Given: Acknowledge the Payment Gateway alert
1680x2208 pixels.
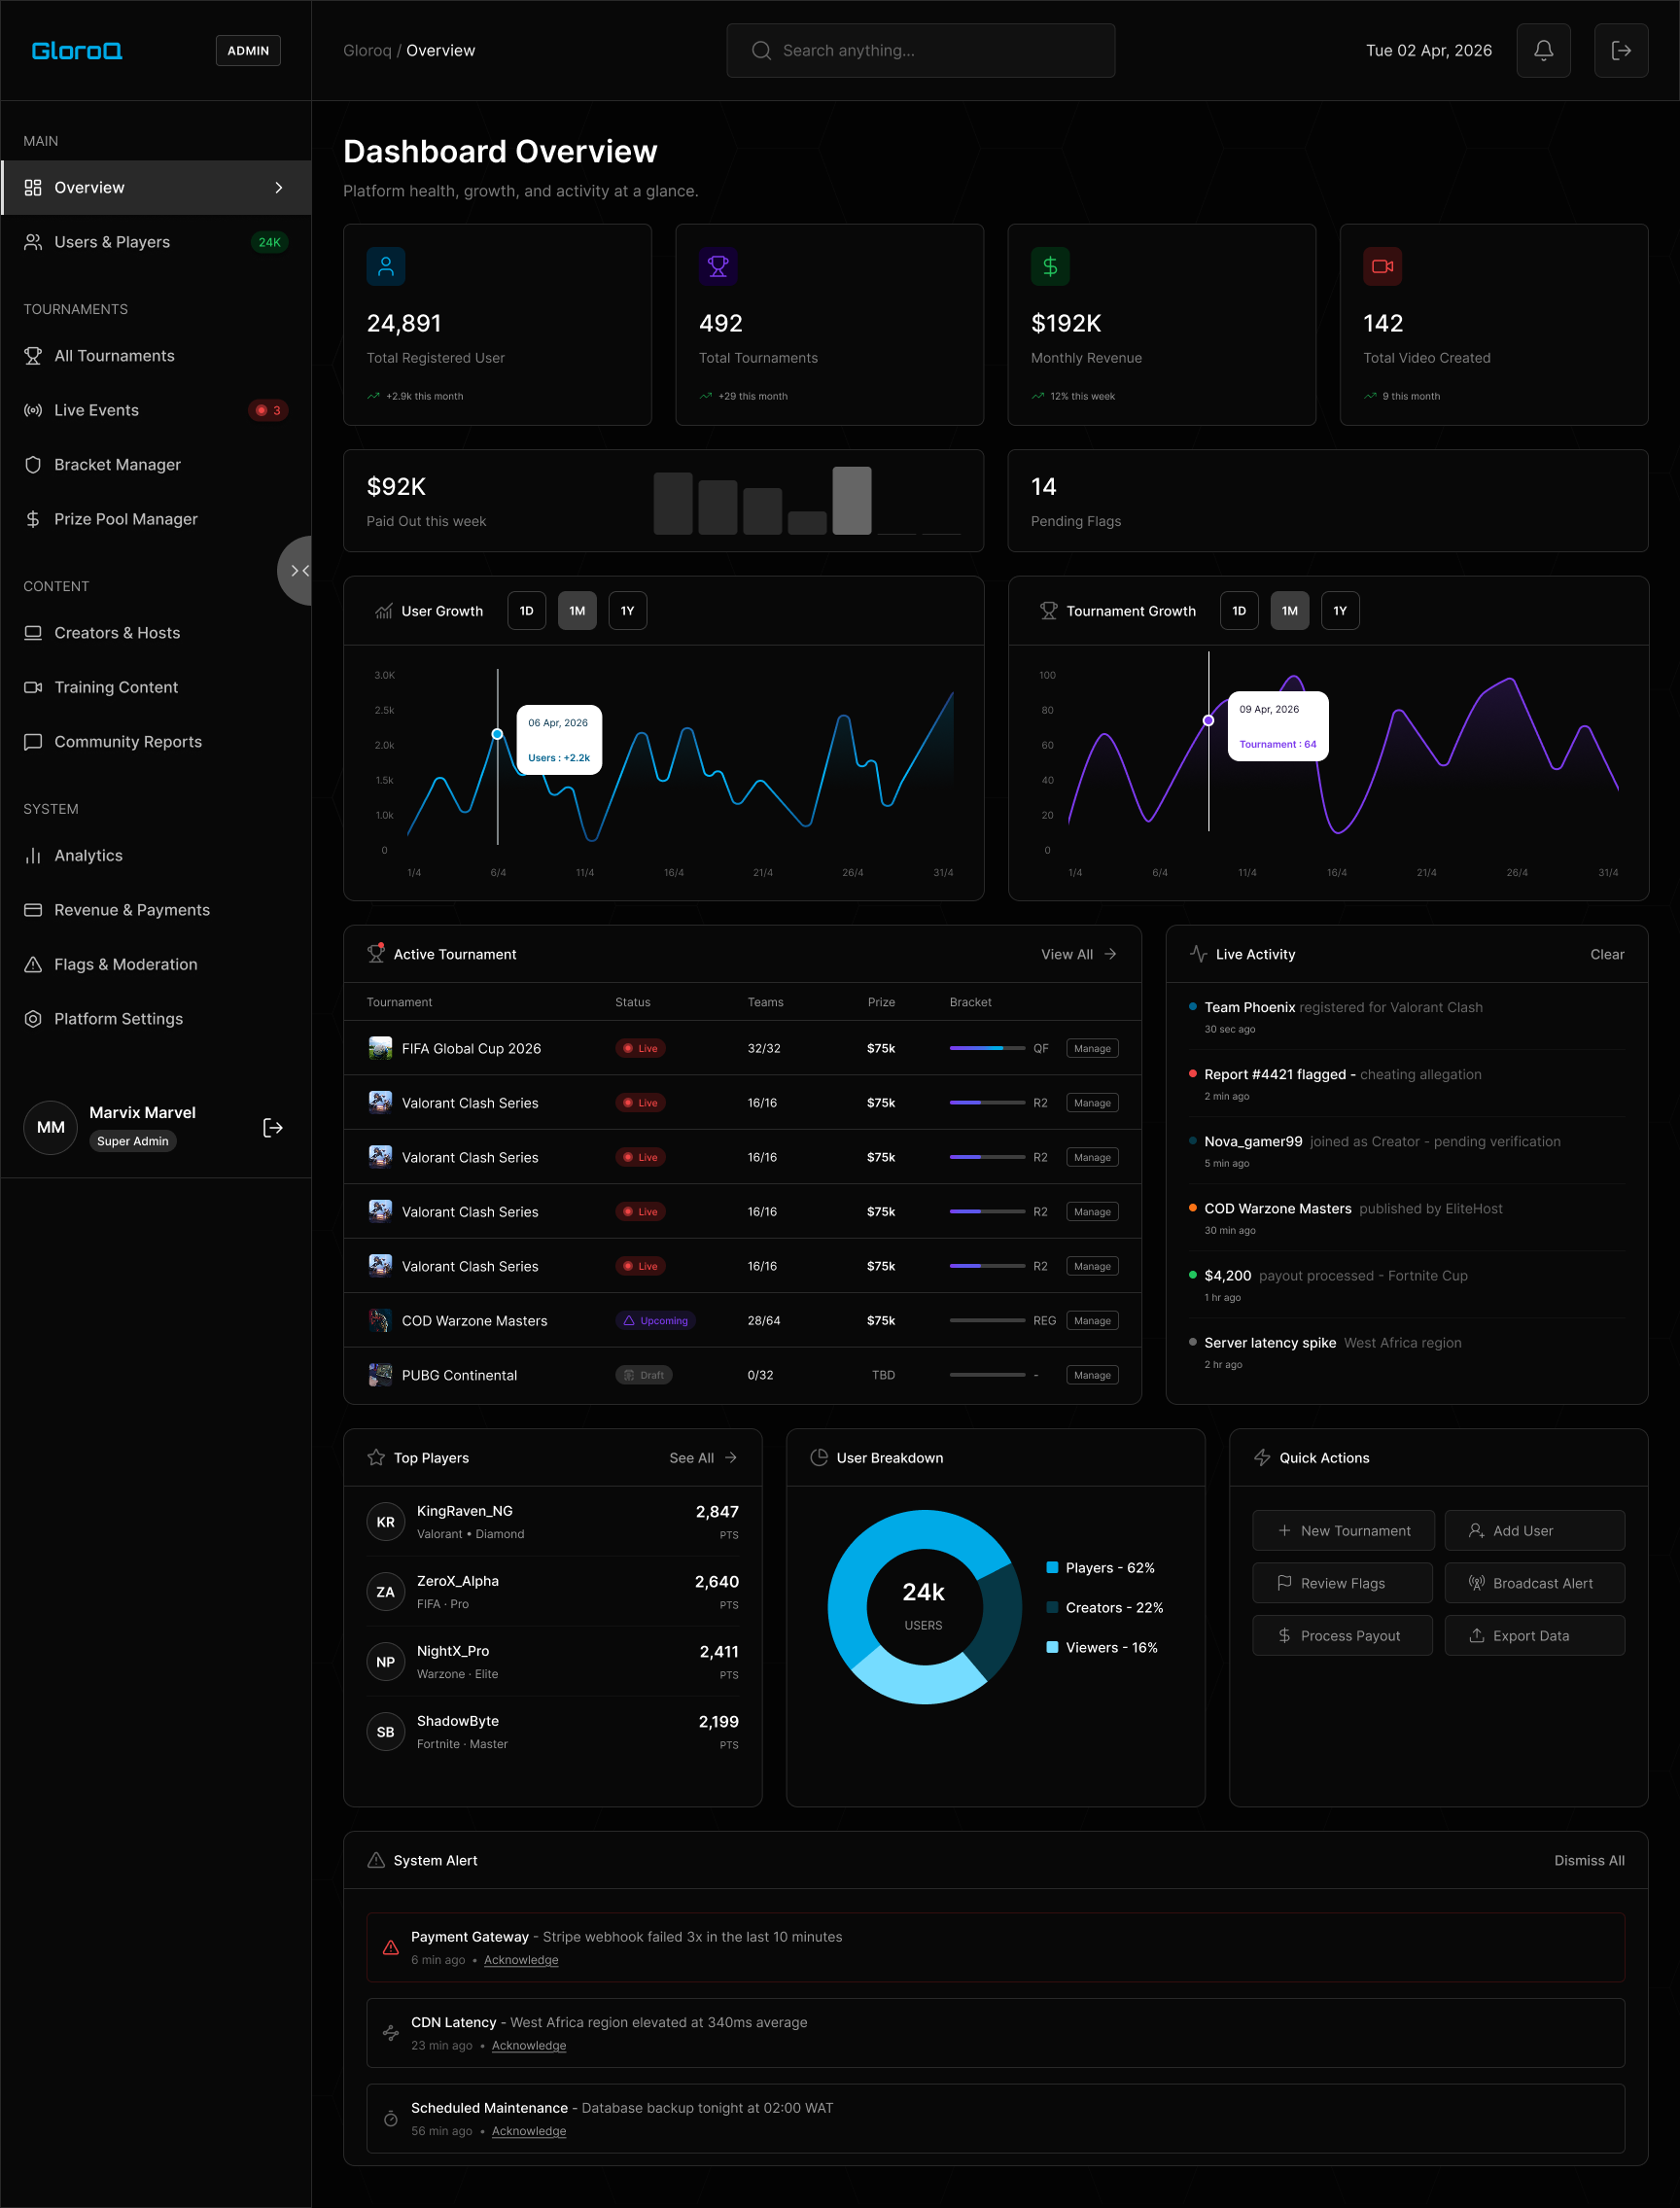Looking at the screenshot, I should (x=521, y=1960).
